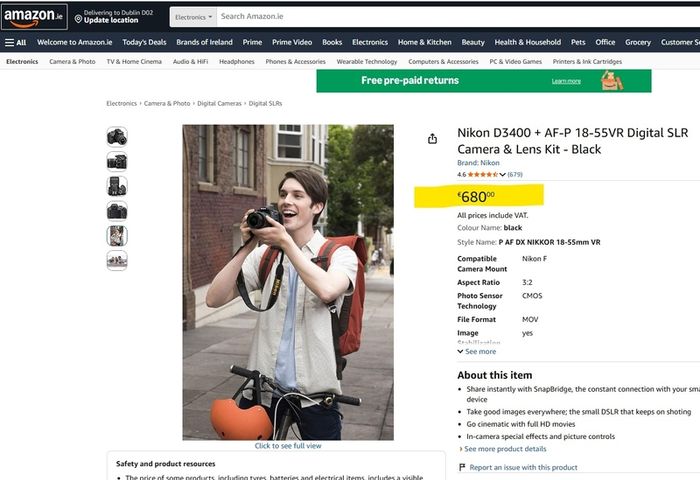Click Brand: Nikon link

478,163
